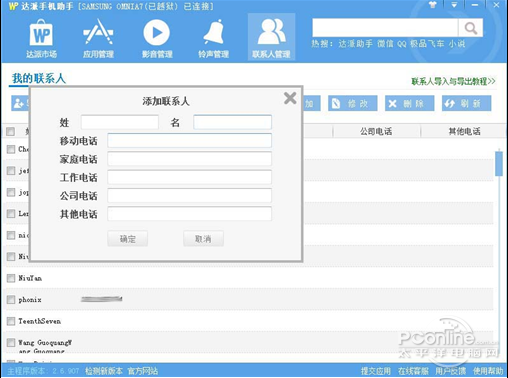508x378 pixels.
Task: Click the contact list scrollbar thumb
Action: point(499,163)
